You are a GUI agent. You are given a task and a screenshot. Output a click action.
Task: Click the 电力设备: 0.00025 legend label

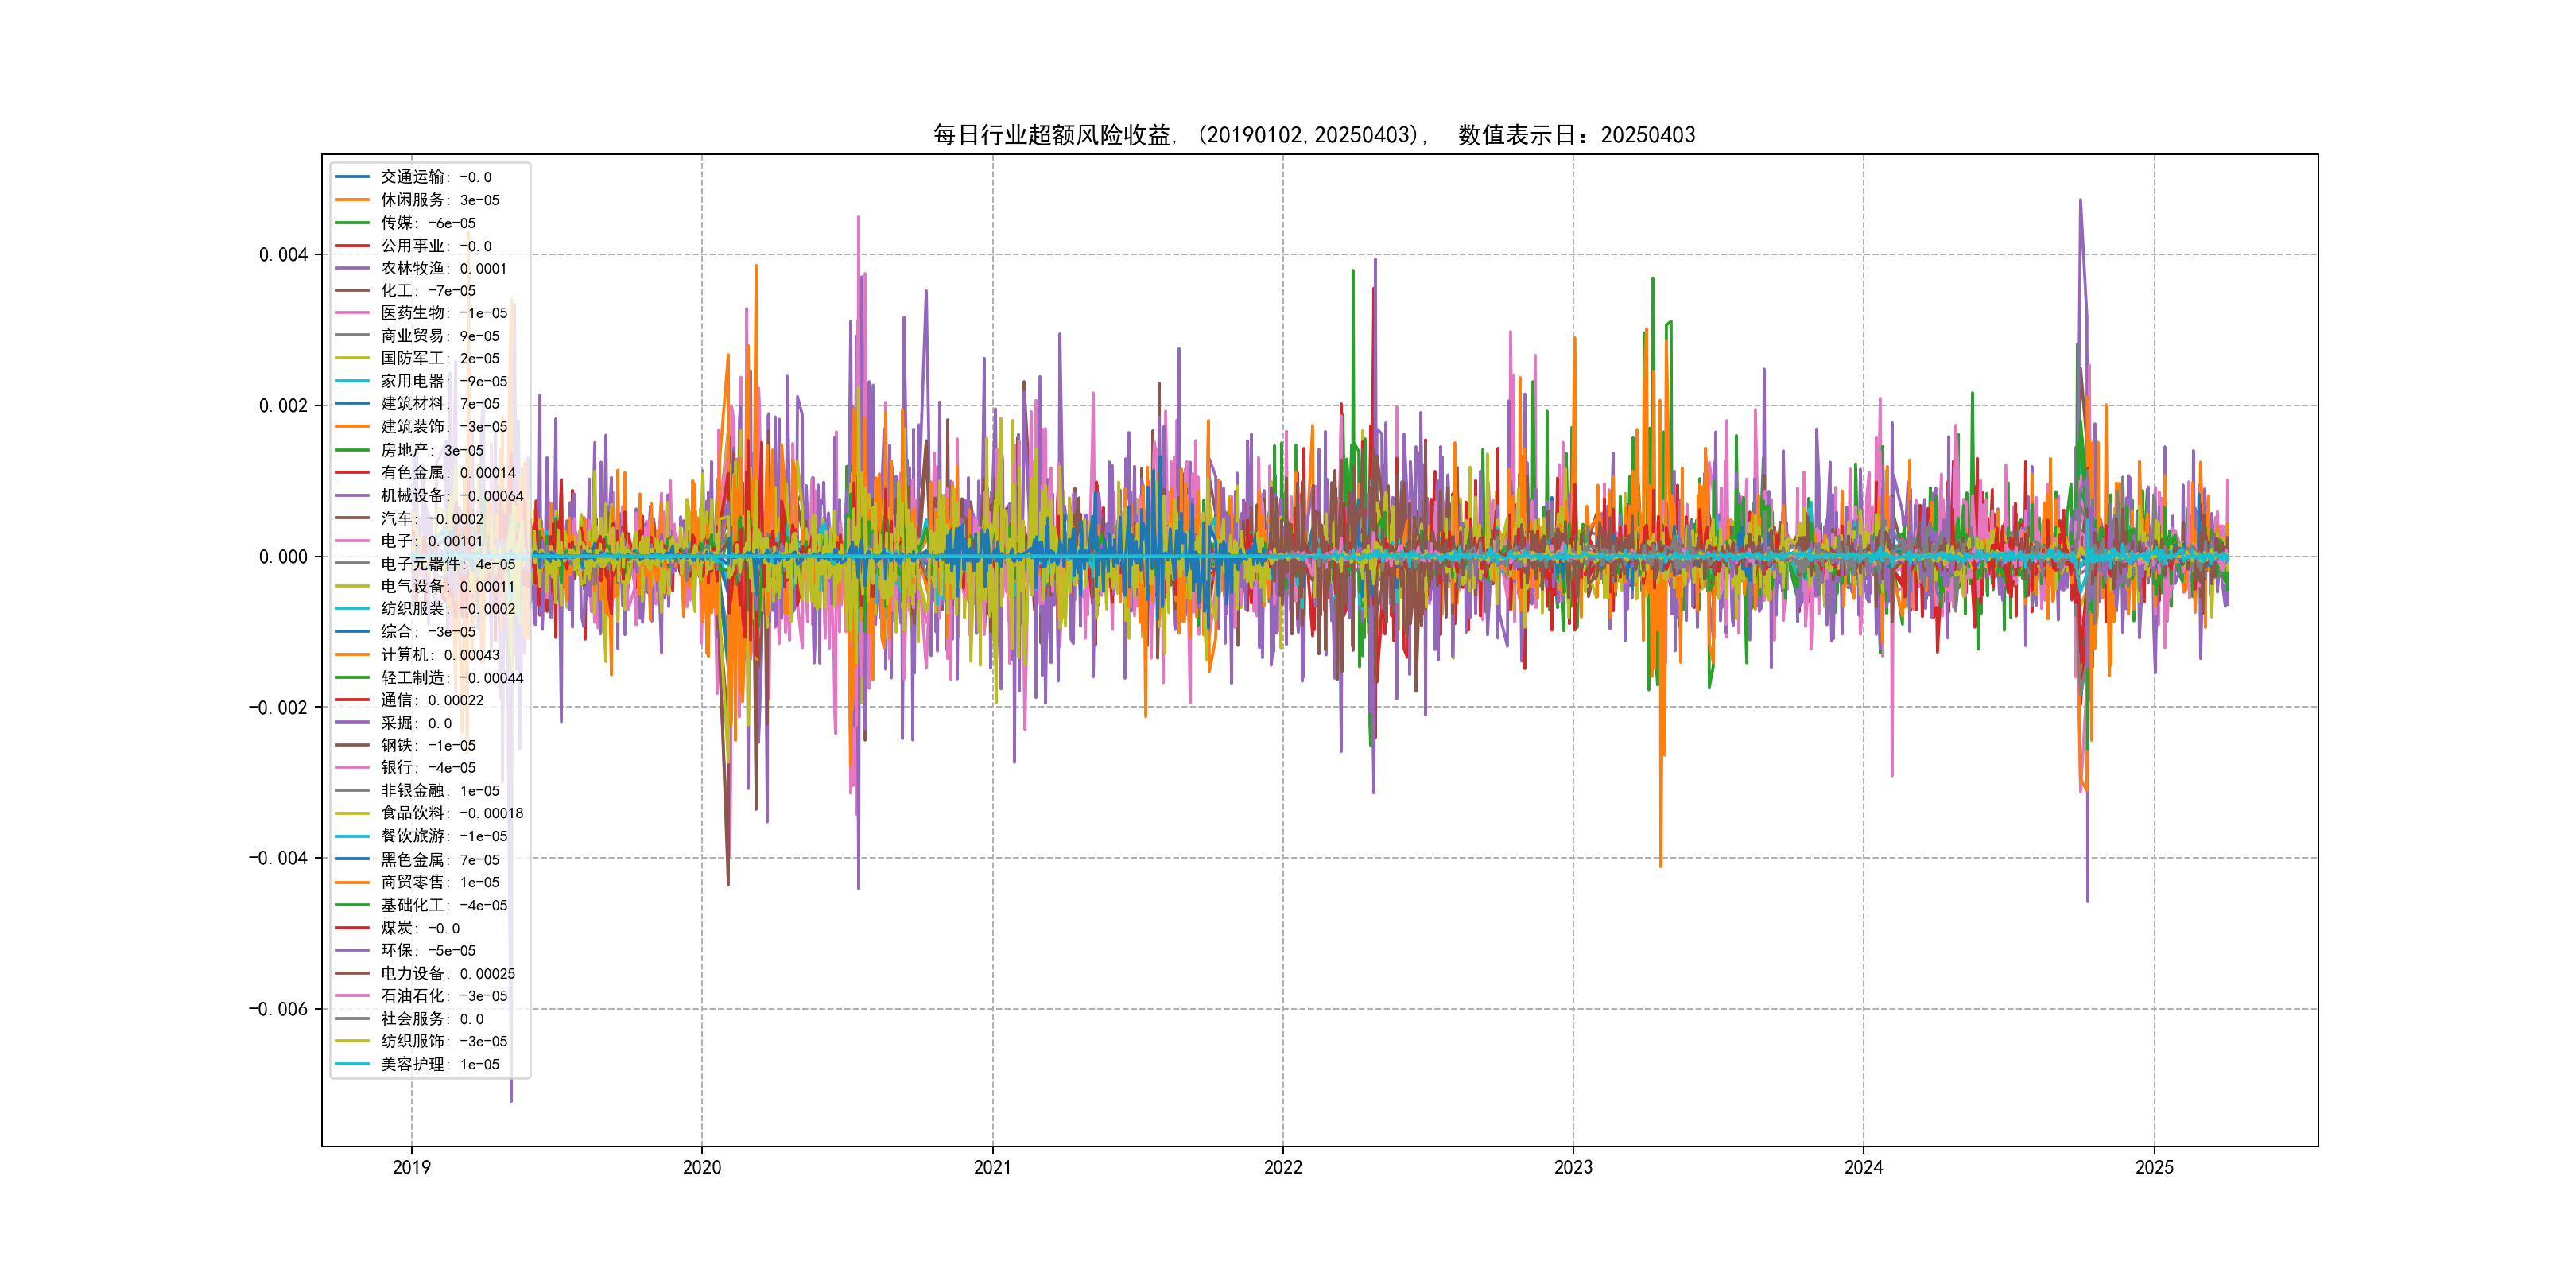click(x=447, y=973)
